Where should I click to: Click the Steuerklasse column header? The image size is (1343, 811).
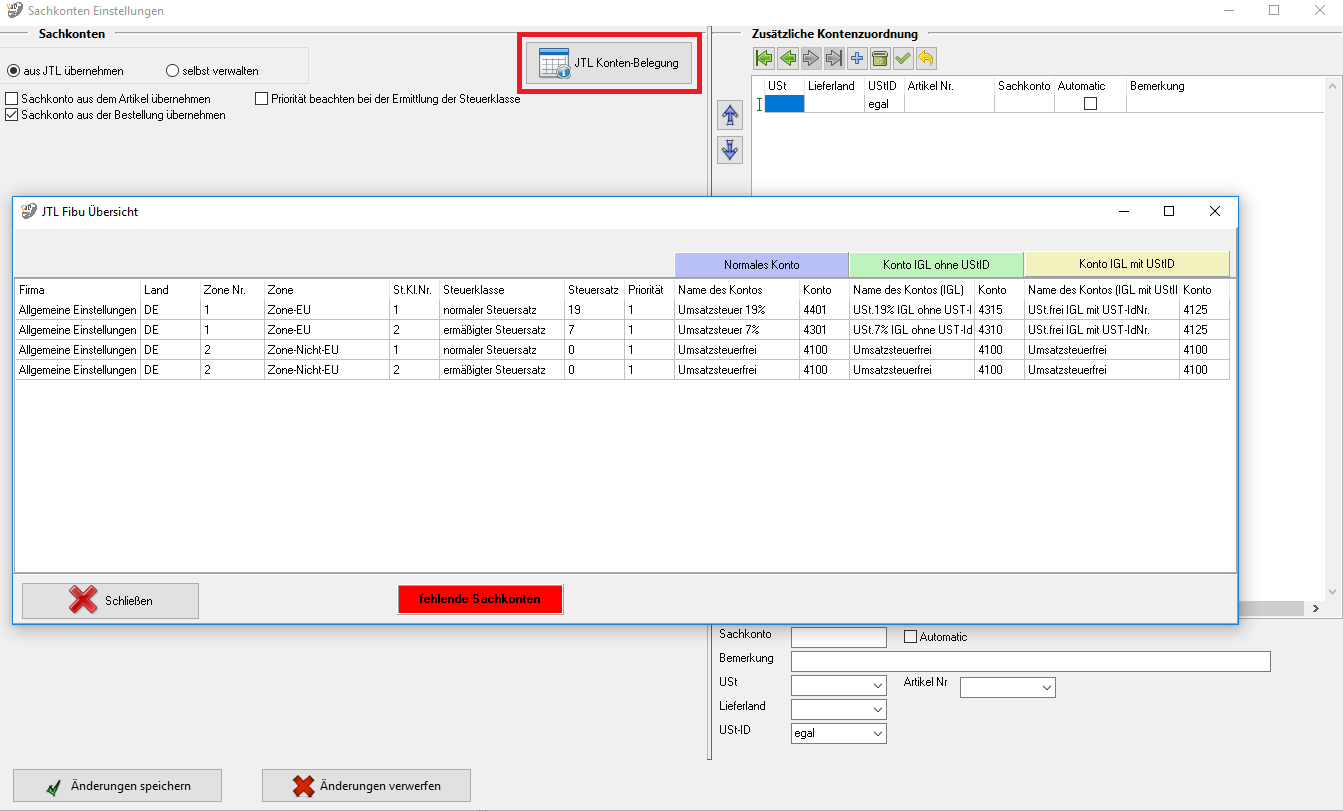pyautogui.click(x=473, y=289)
